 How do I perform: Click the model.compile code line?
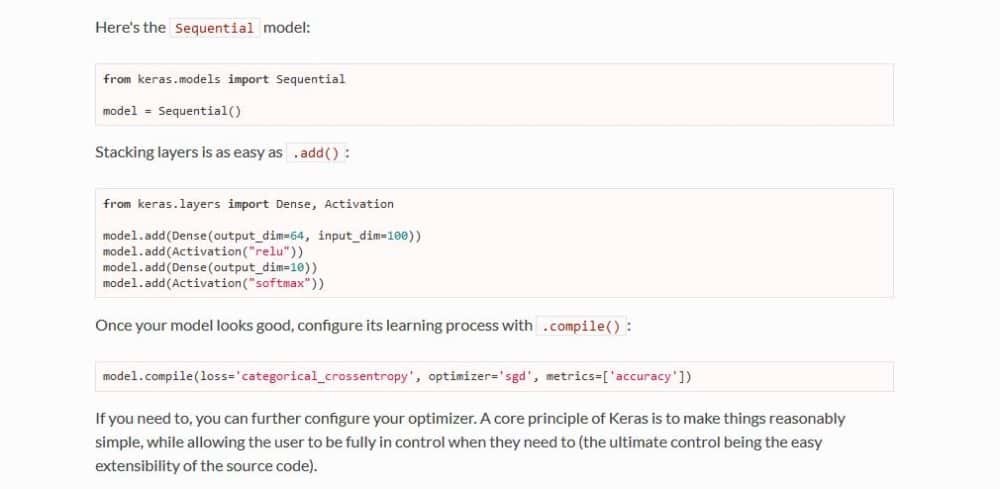[397, 377]
